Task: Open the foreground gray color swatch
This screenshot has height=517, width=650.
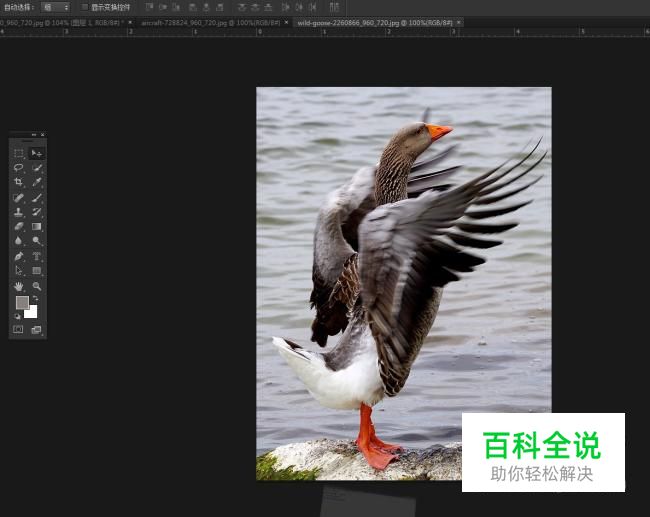Action: (x=22, y=302)
